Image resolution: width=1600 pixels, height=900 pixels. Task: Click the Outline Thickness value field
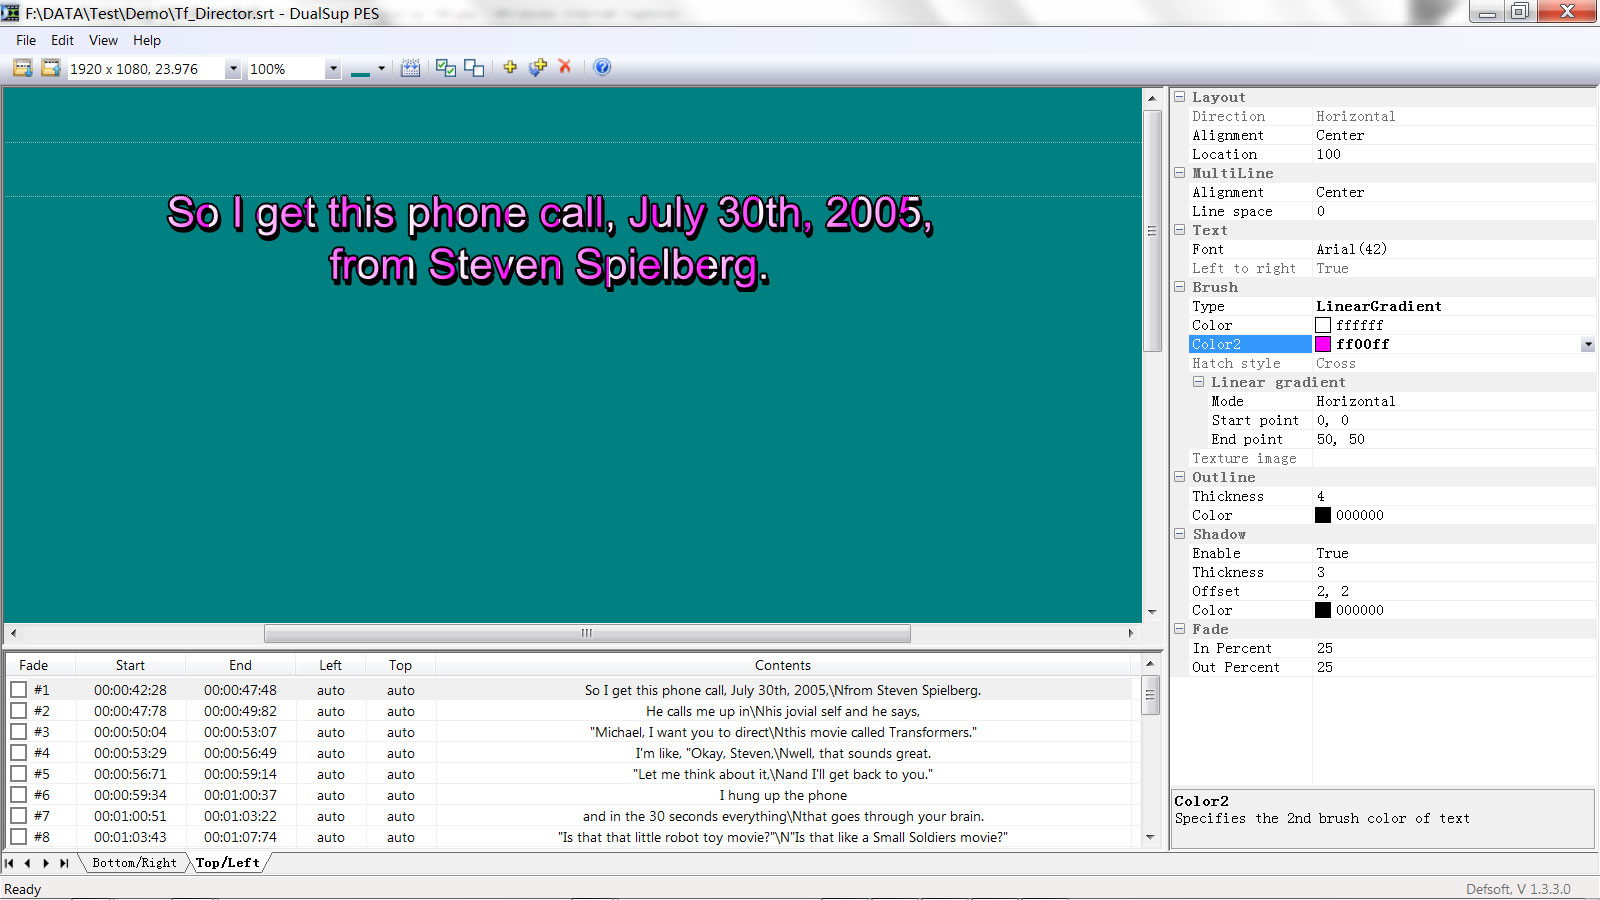pos(1450,496)
